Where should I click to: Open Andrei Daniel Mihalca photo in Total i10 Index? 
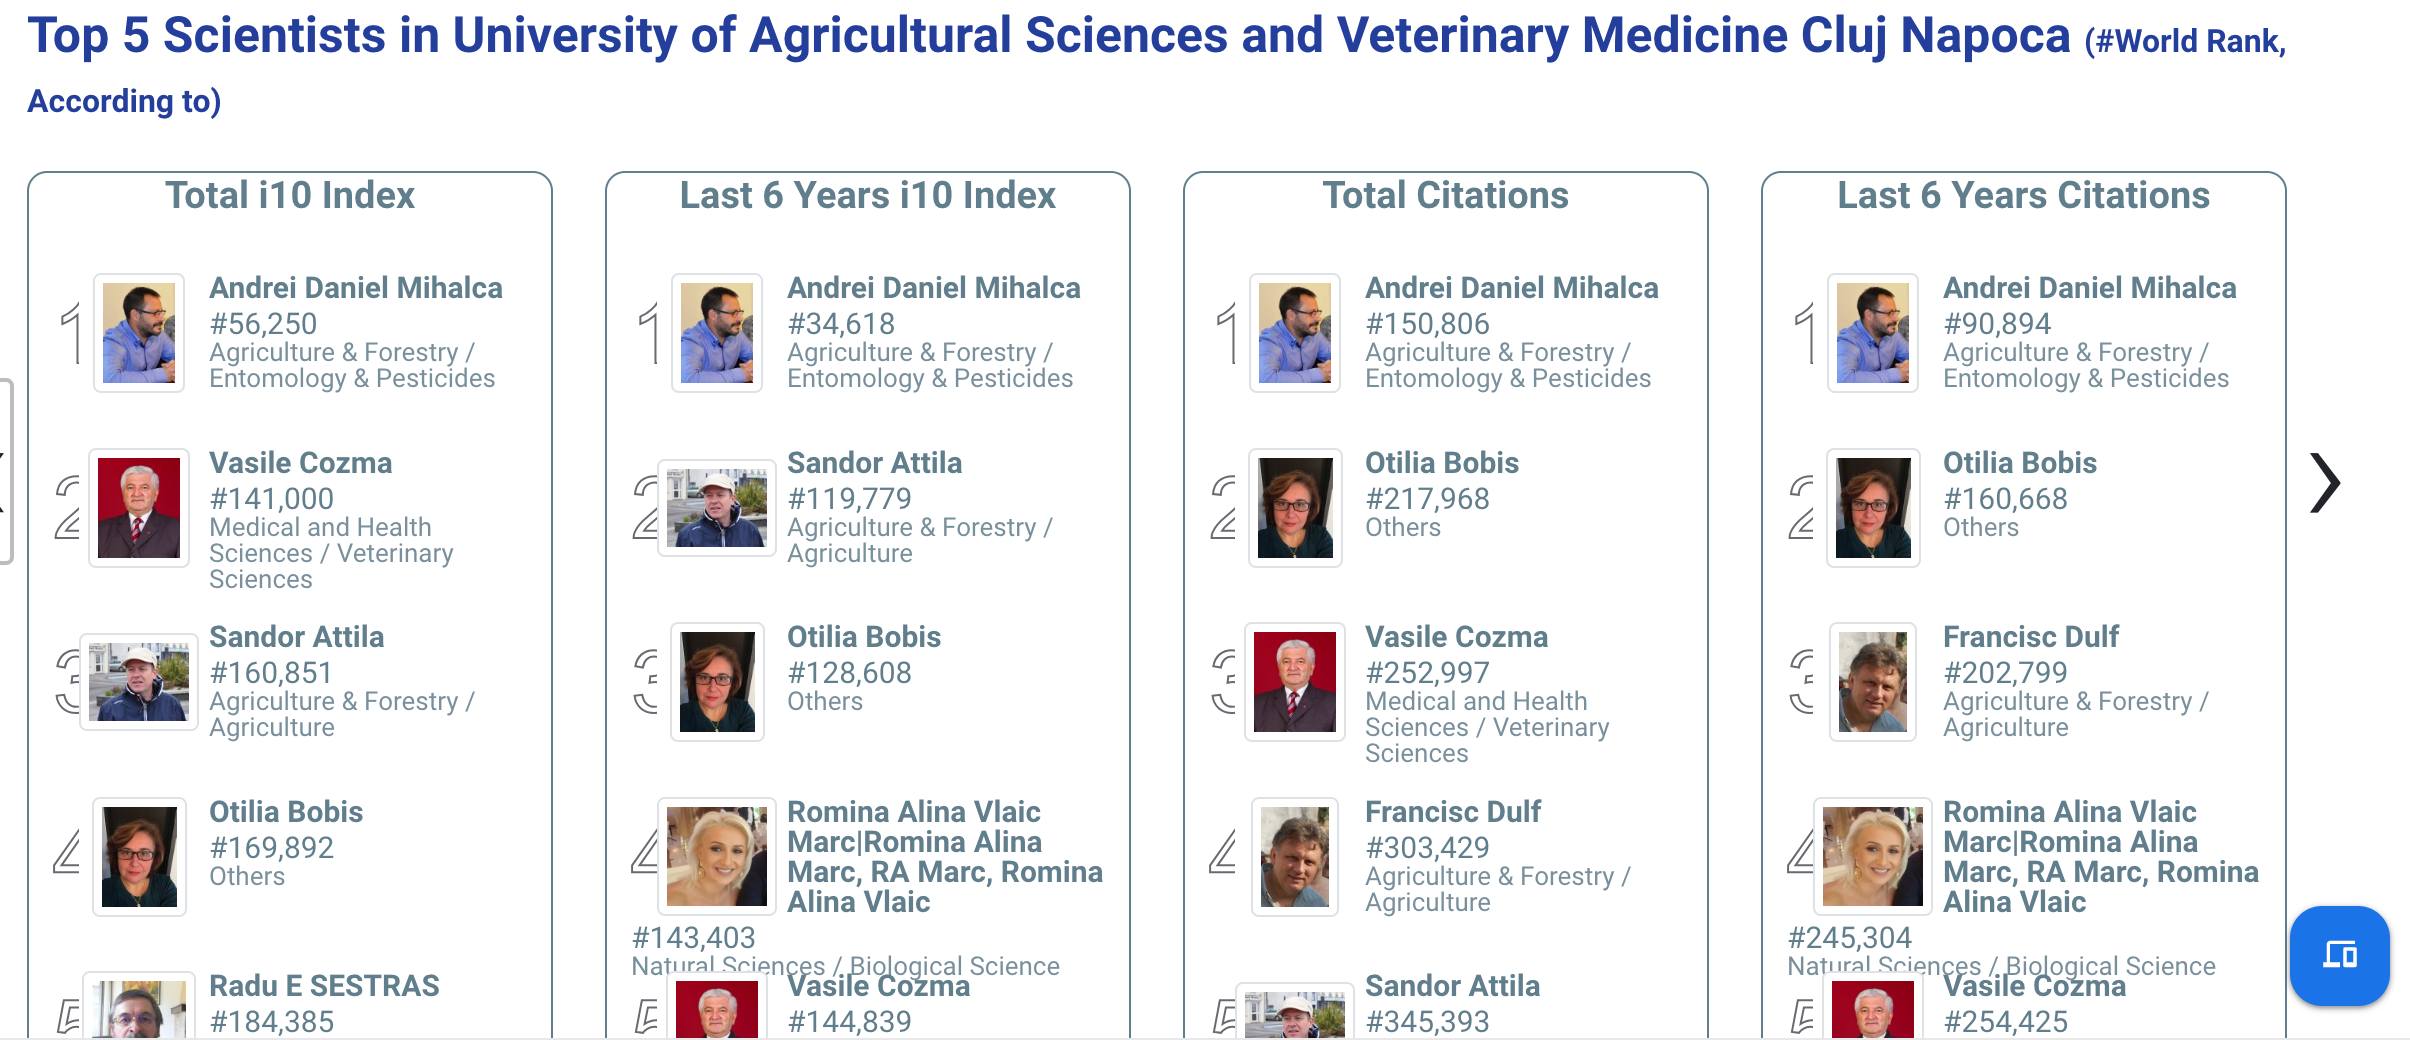point(139,333)
